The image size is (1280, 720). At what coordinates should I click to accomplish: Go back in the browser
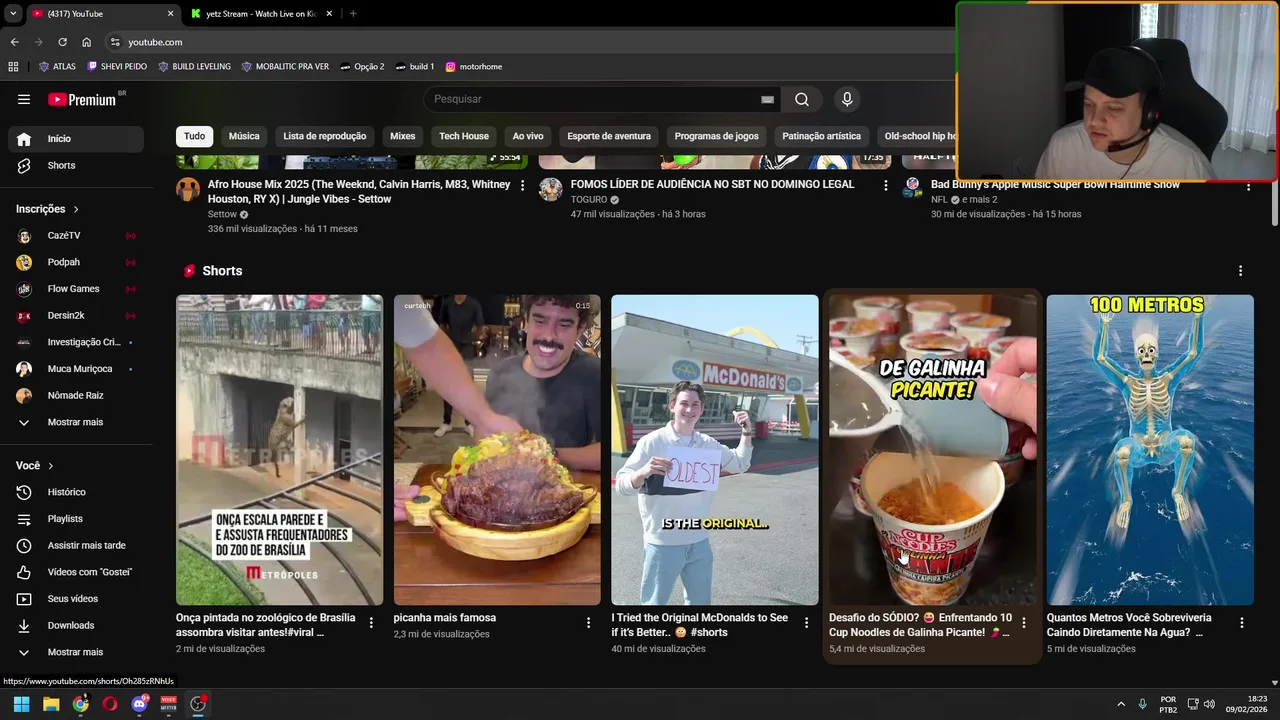click(14, 42)
